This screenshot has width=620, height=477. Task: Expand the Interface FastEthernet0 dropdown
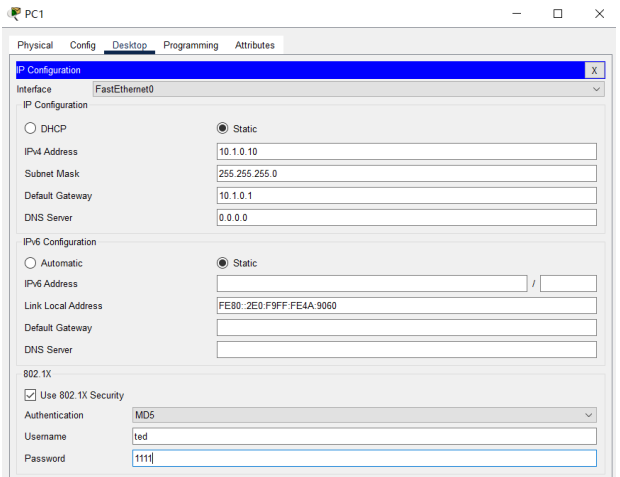point(348,89)
